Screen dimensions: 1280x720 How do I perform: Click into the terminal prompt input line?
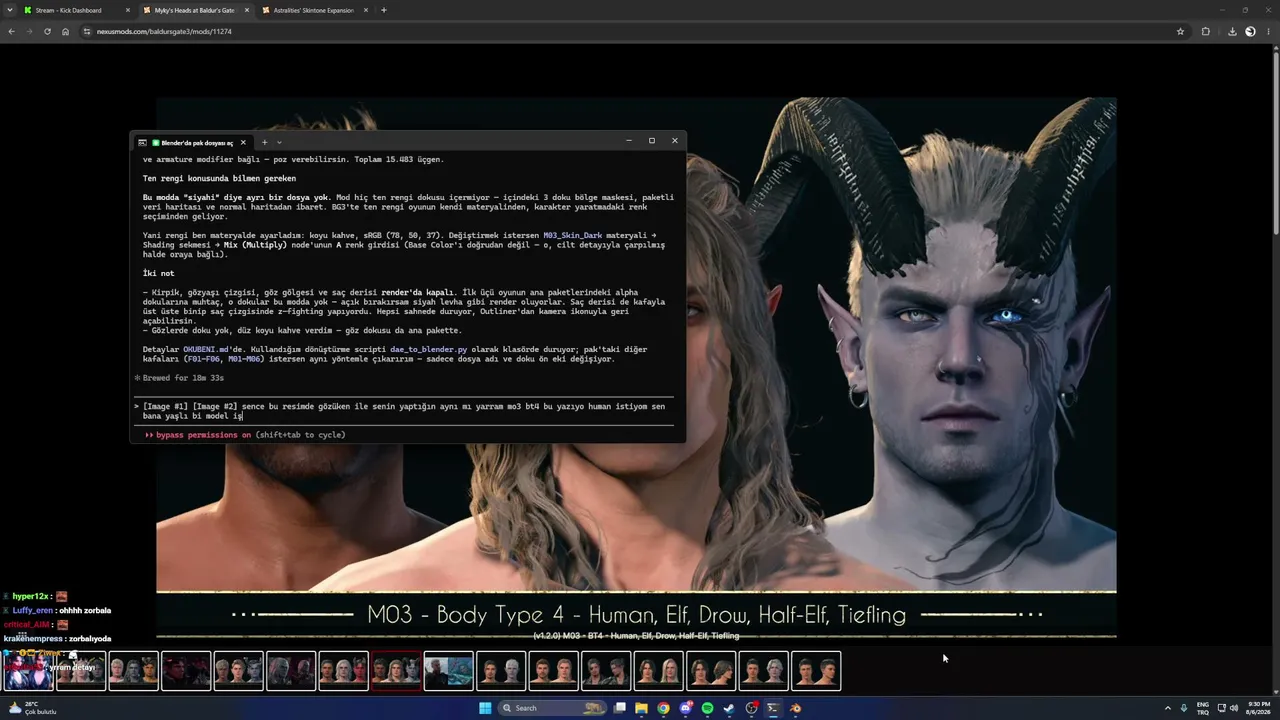coord(405,411)
